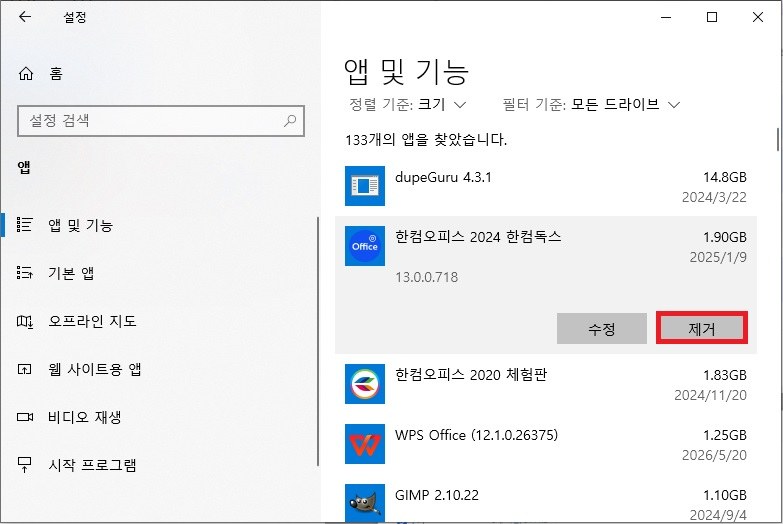
Task: Open 웹 사이트용 앱 settings
Action: [94, 369]
